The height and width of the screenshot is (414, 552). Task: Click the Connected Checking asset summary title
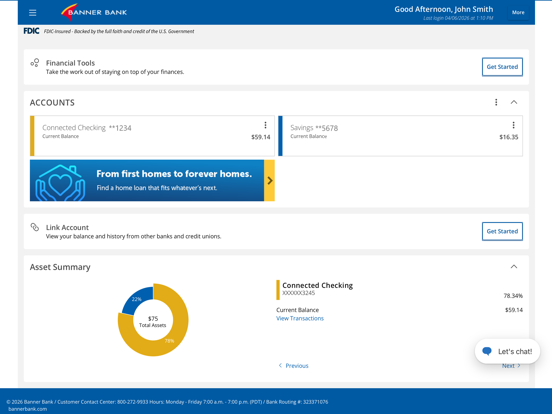318,285
